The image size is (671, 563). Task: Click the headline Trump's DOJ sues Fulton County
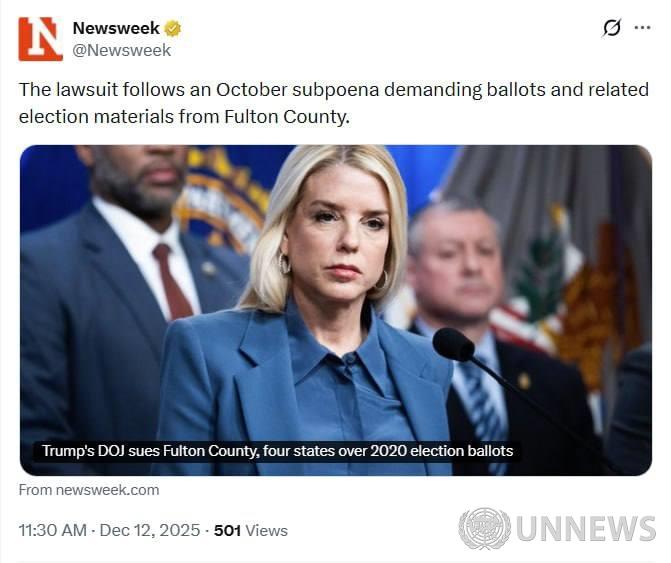277,451
